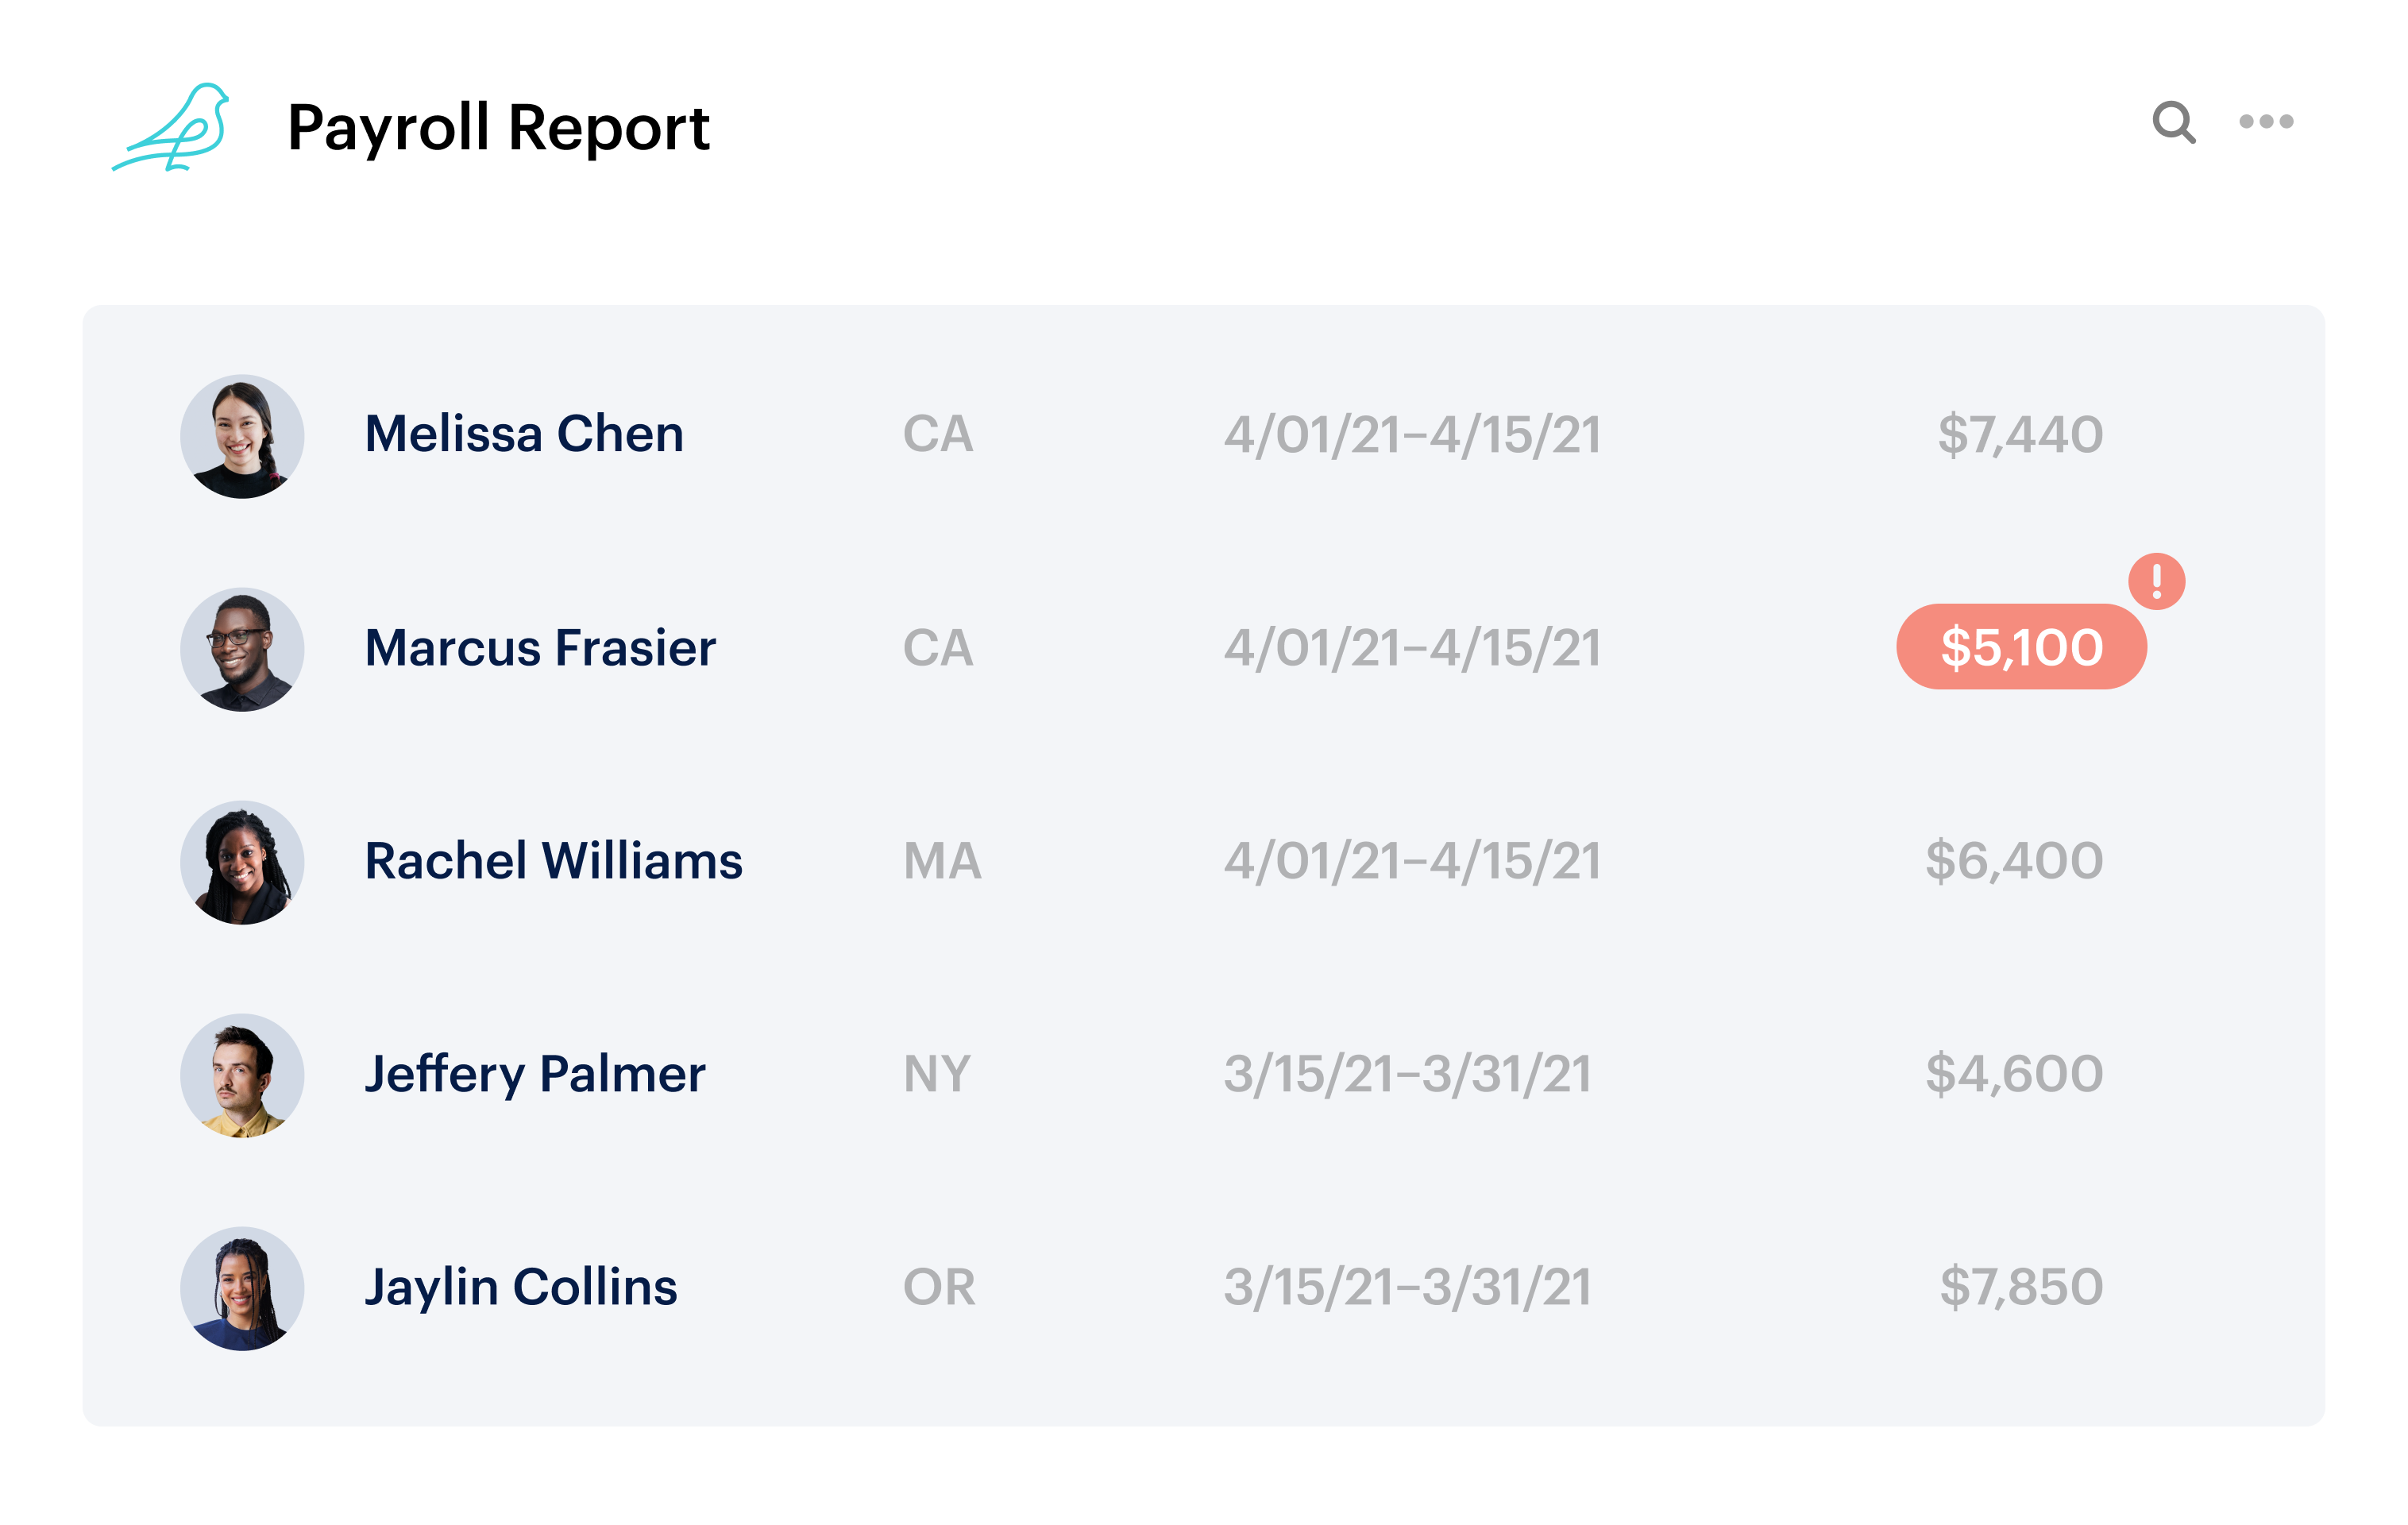Open the three-dot more options menu
The height and width of the screenshot is (1525, 2408).
(x=2266, y=122)
